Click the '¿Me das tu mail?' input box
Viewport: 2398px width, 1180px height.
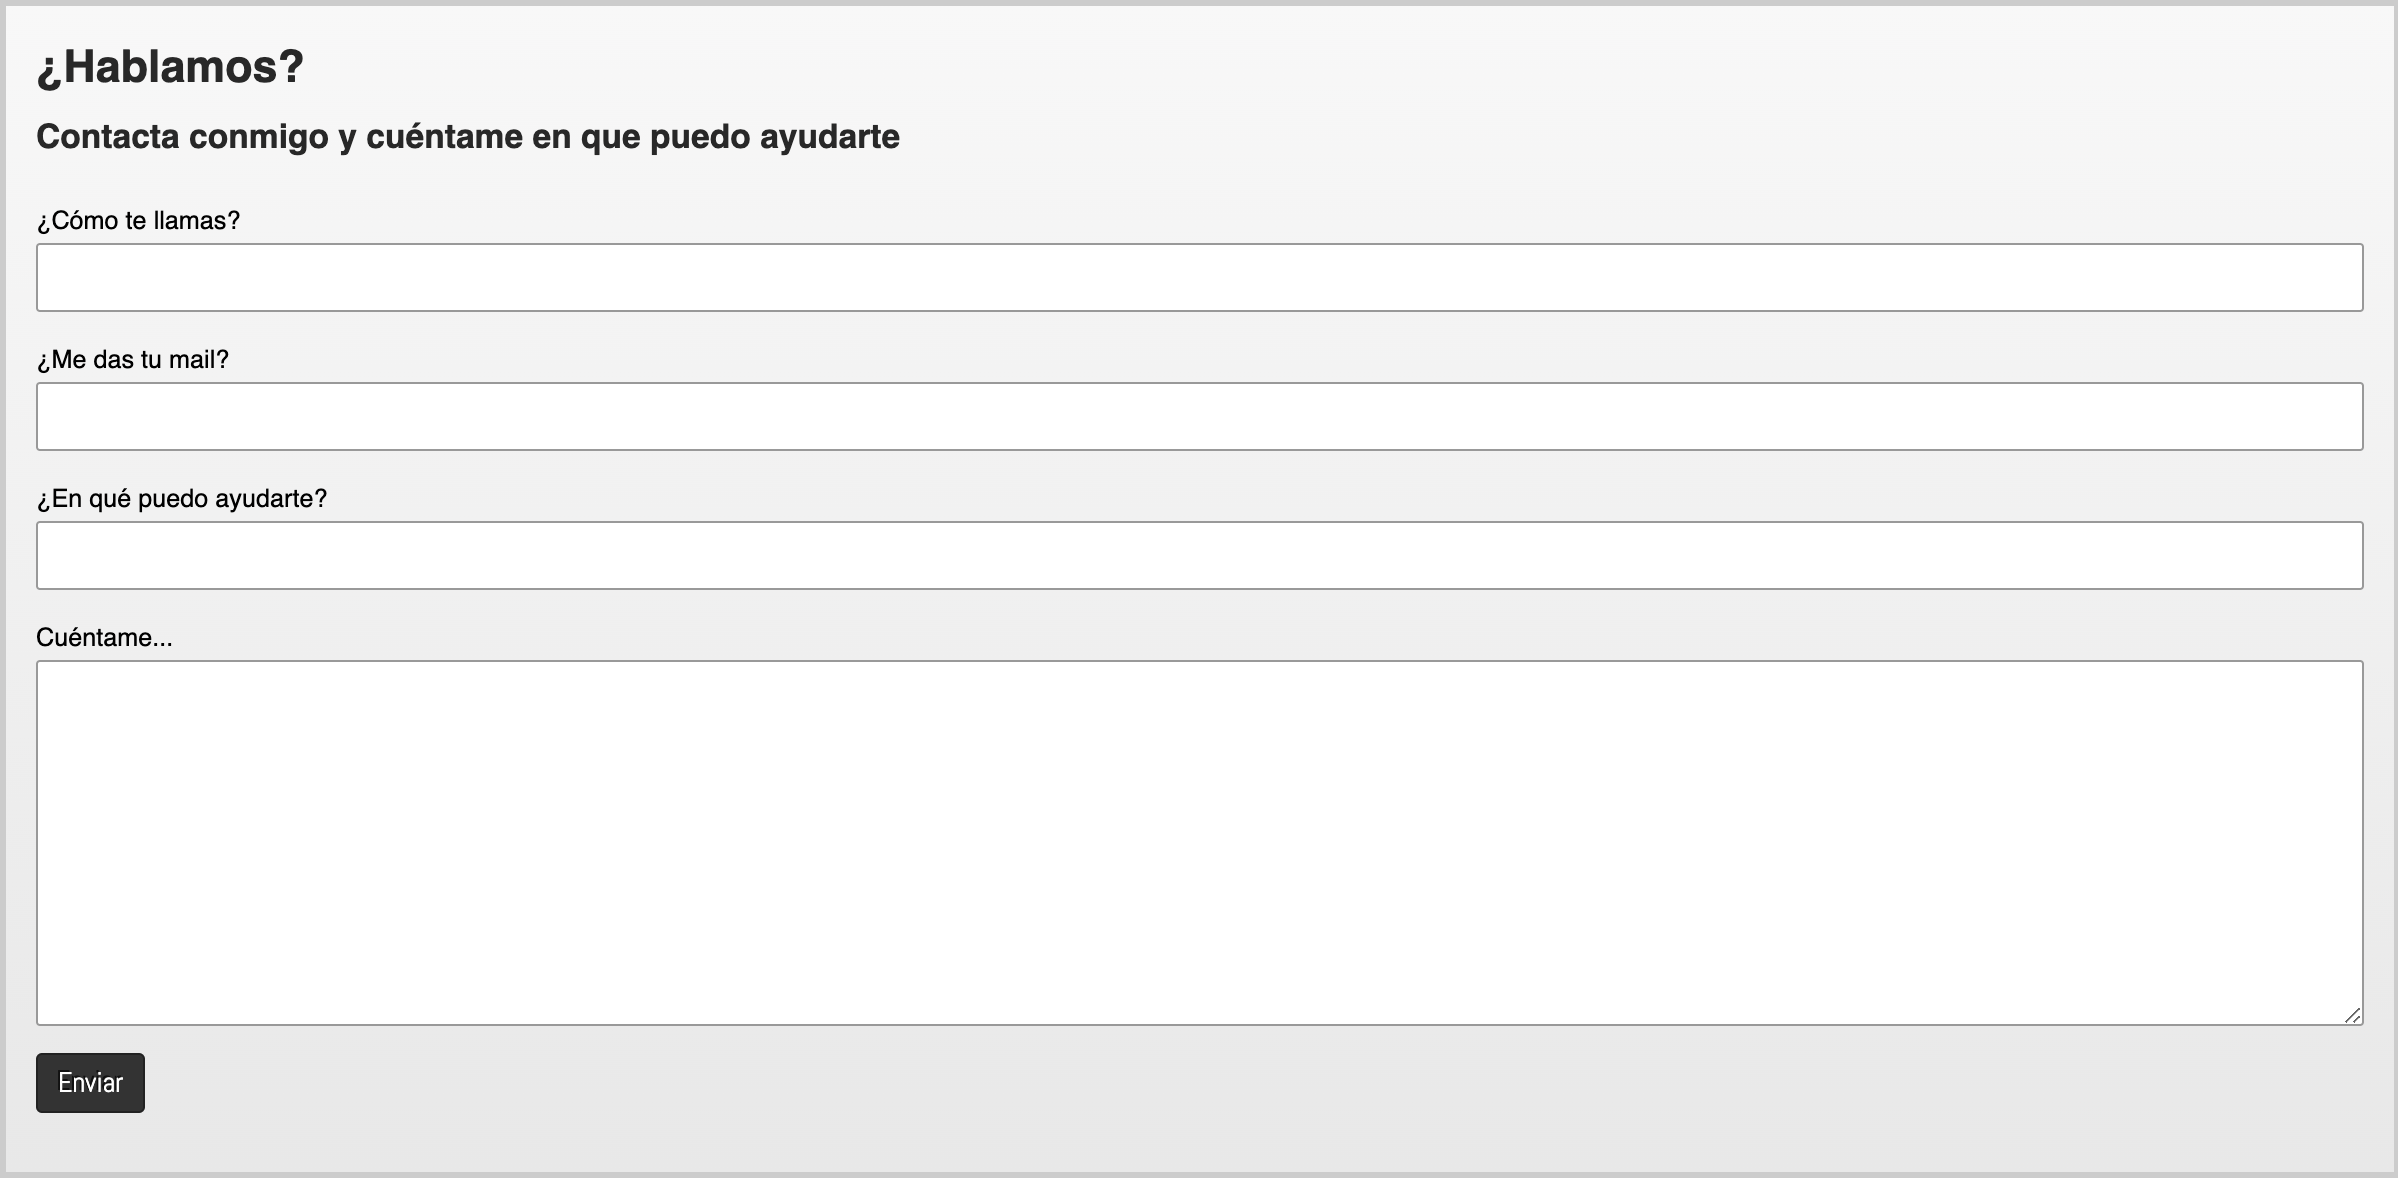(x=1199, y=416)
